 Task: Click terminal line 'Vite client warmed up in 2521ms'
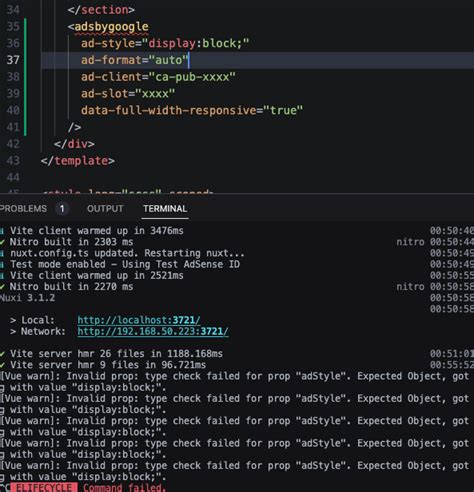click(x=97, y=275)
